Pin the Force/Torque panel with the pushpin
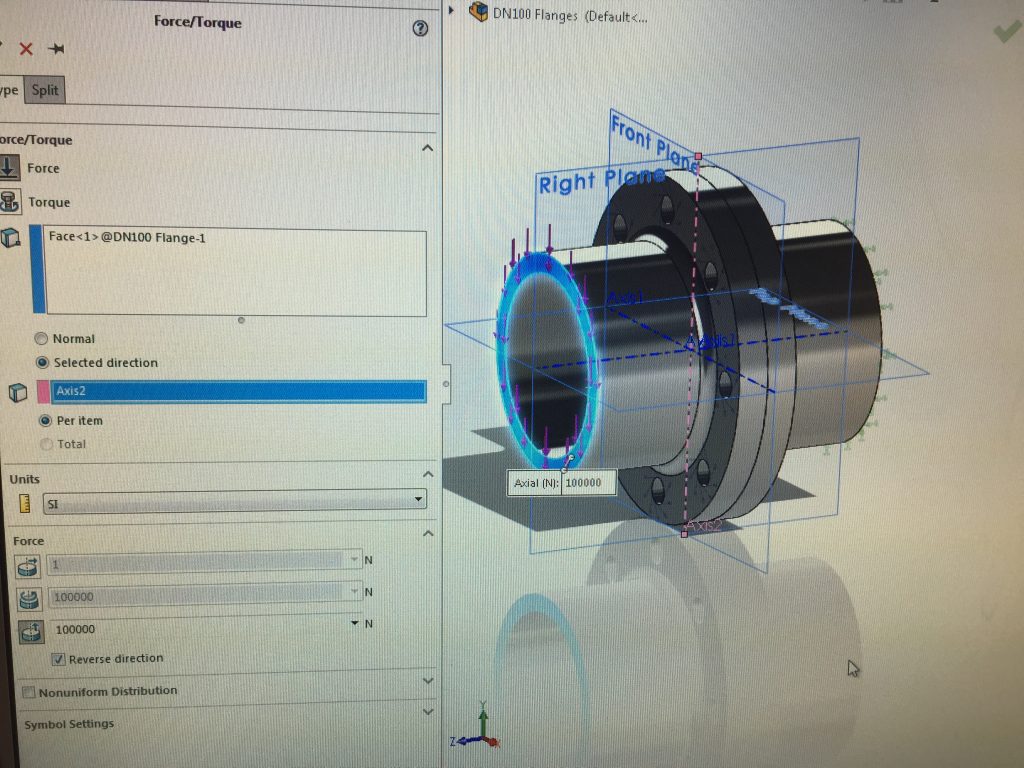1024x768 pixels. [x=56, y=49]
